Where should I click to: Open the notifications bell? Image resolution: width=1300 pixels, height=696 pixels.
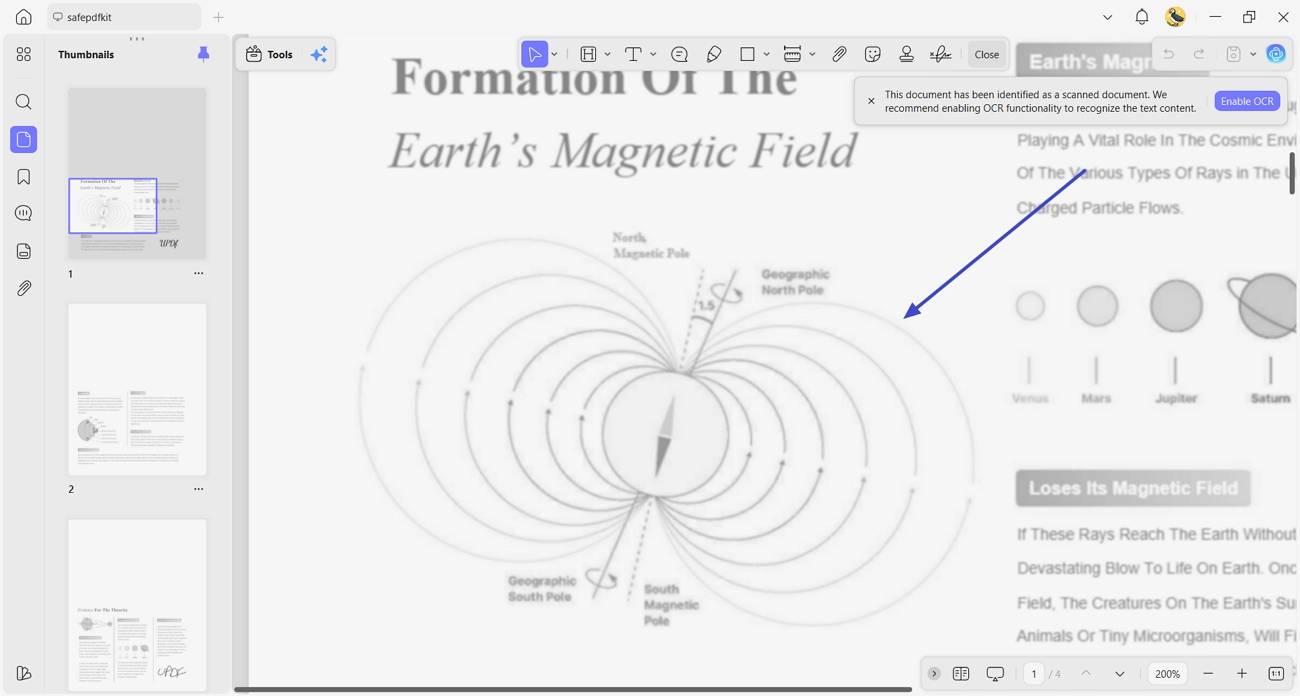(x=1141, y=17)
